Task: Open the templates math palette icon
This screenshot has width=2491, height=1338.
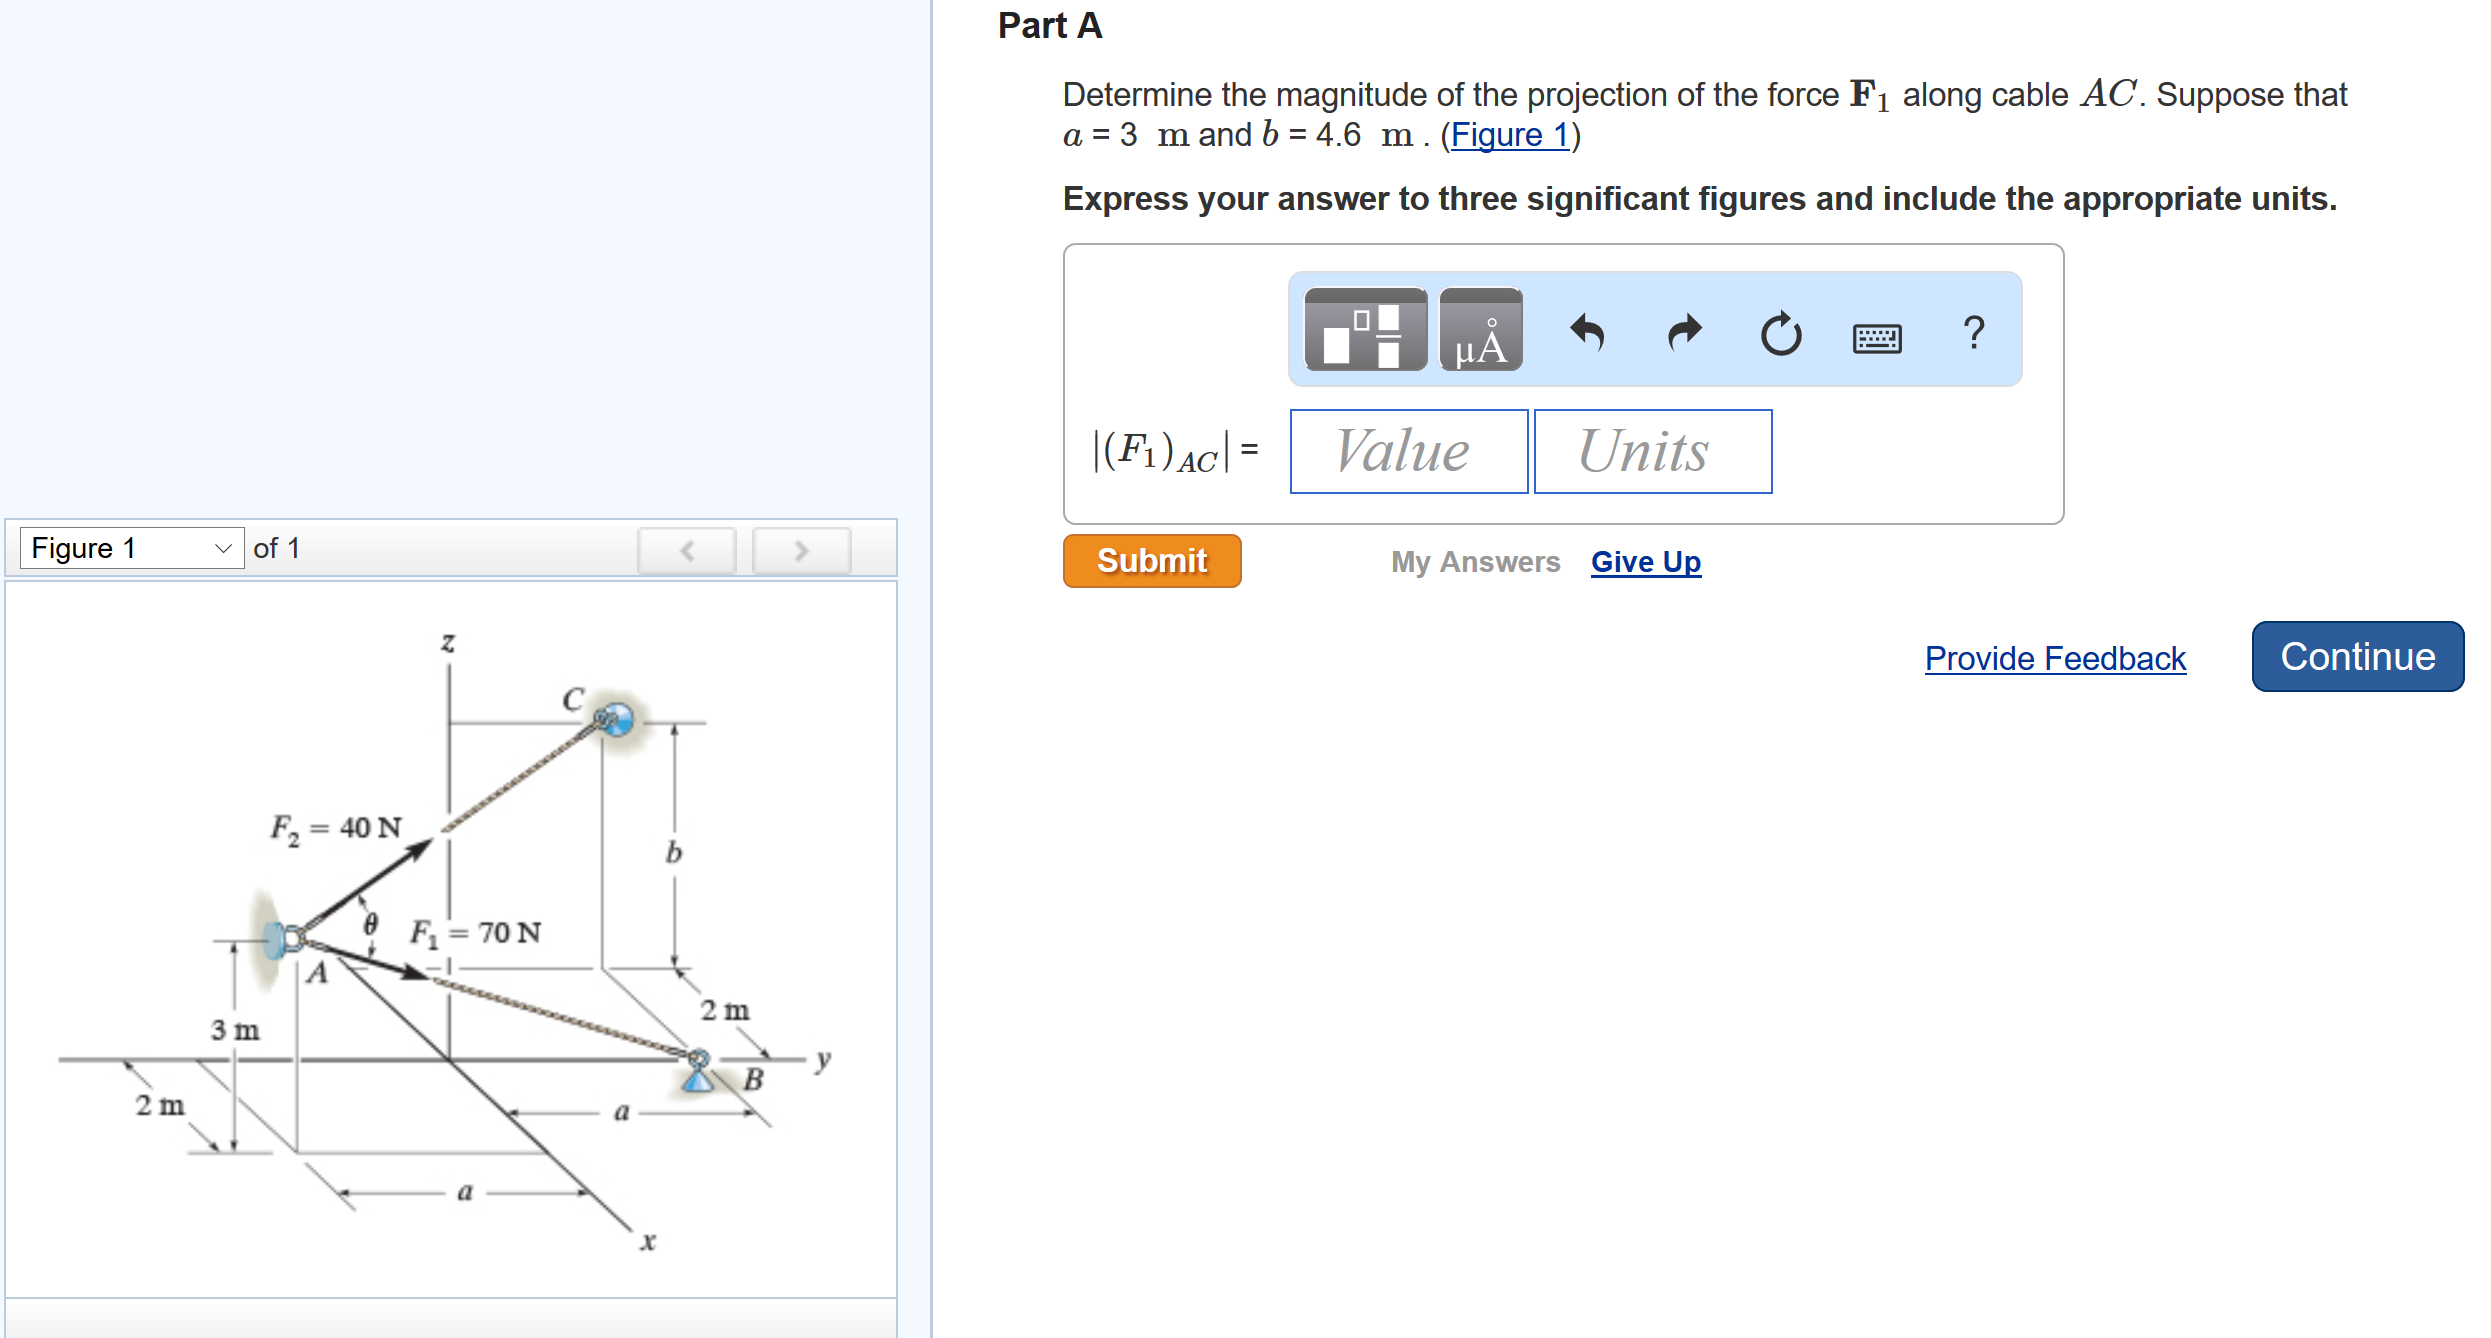Action: pyautogui.click(x=1365, y=331)
